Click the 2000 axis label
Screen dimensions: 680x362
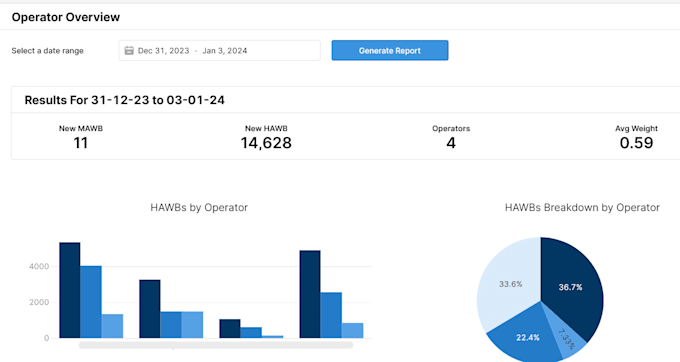tap(39, 302)
